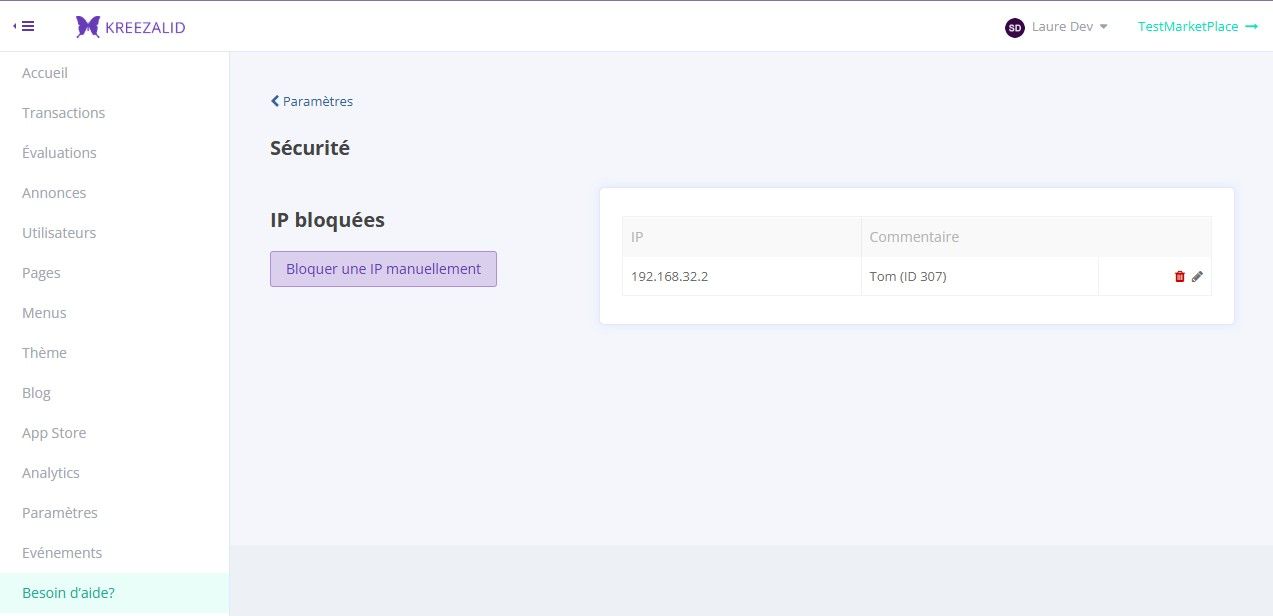1273x616 pixels.
Task: Open the App Store menu item
Action: [x=54, y=433]
